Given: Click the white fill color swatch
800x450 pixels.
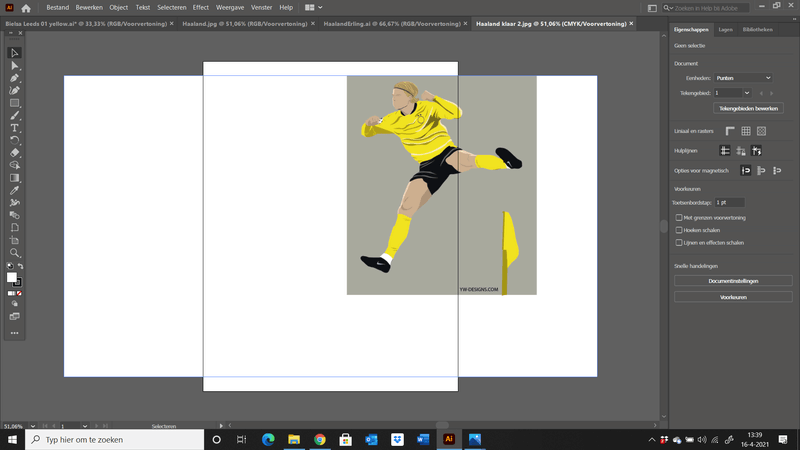Looking at the screenshot, I should coord(11,277).
